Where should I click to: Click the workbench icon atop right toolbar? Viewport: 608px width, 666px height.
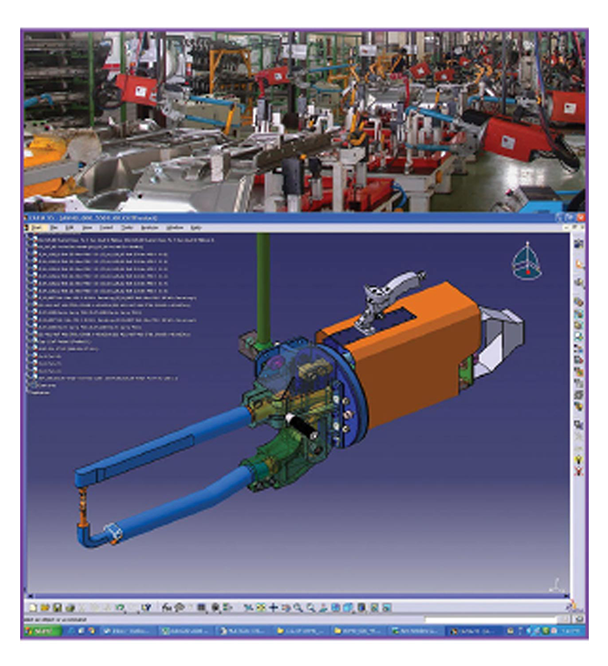578,244
